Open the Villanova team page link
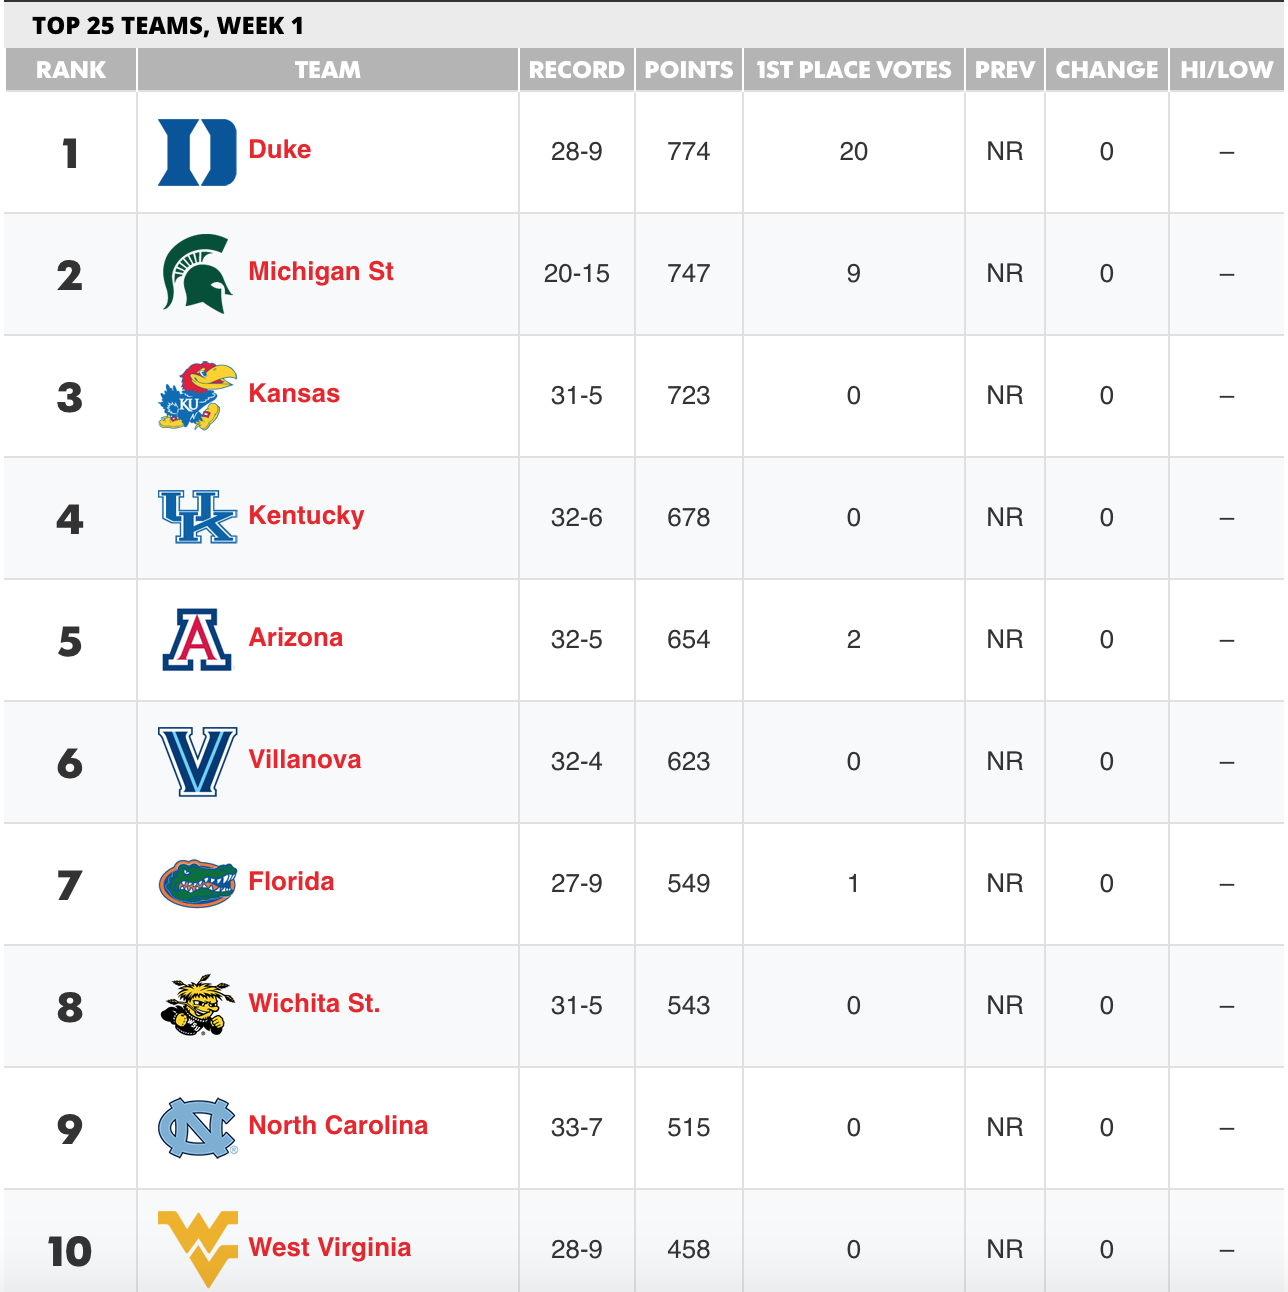 305,760
